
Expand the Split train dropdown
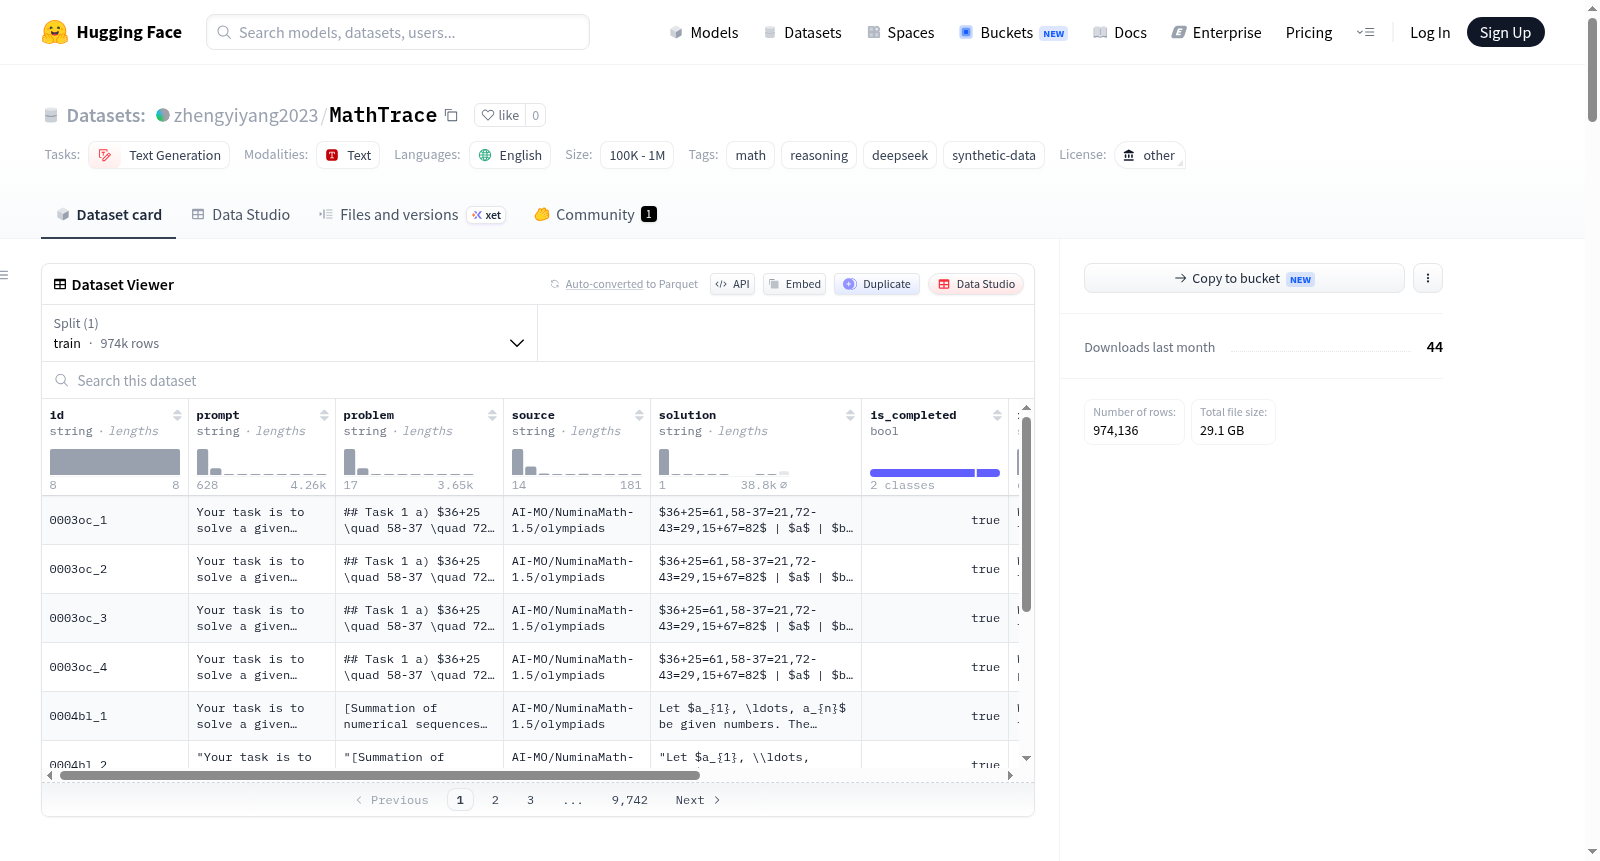click(289, 333)
